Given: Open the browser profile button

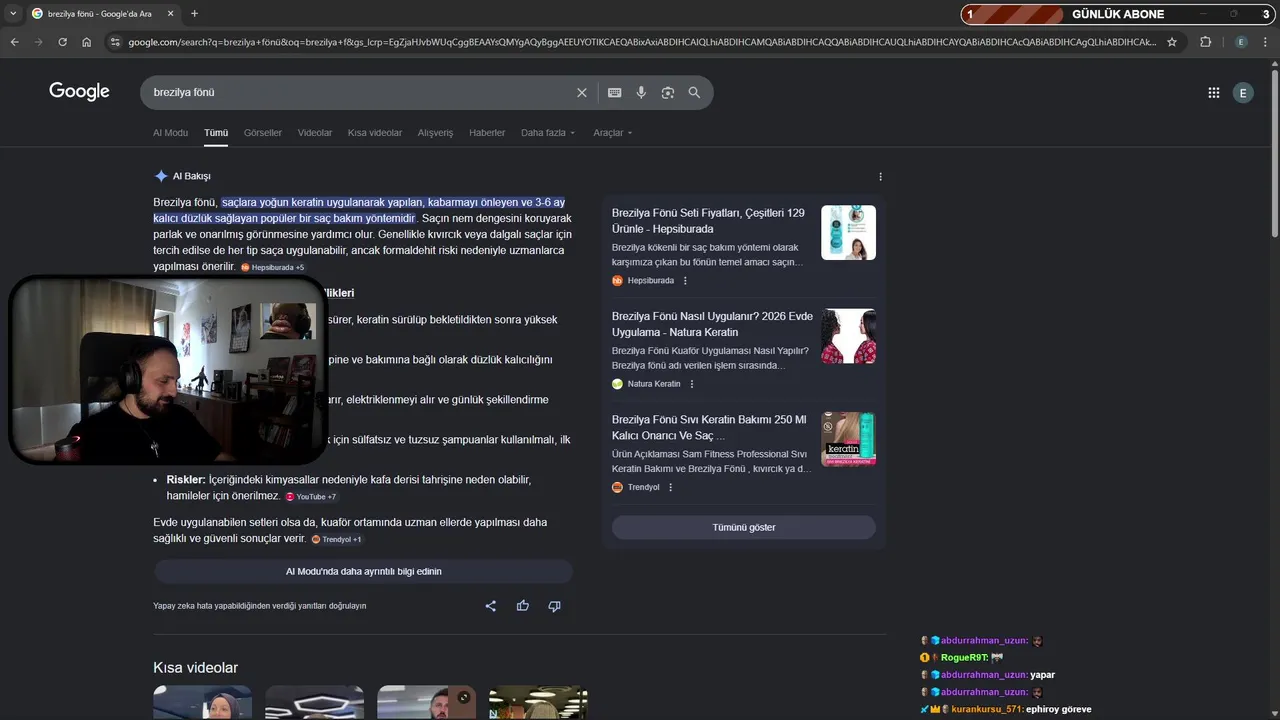Looking at the screenshot, I should (1241, 42).
